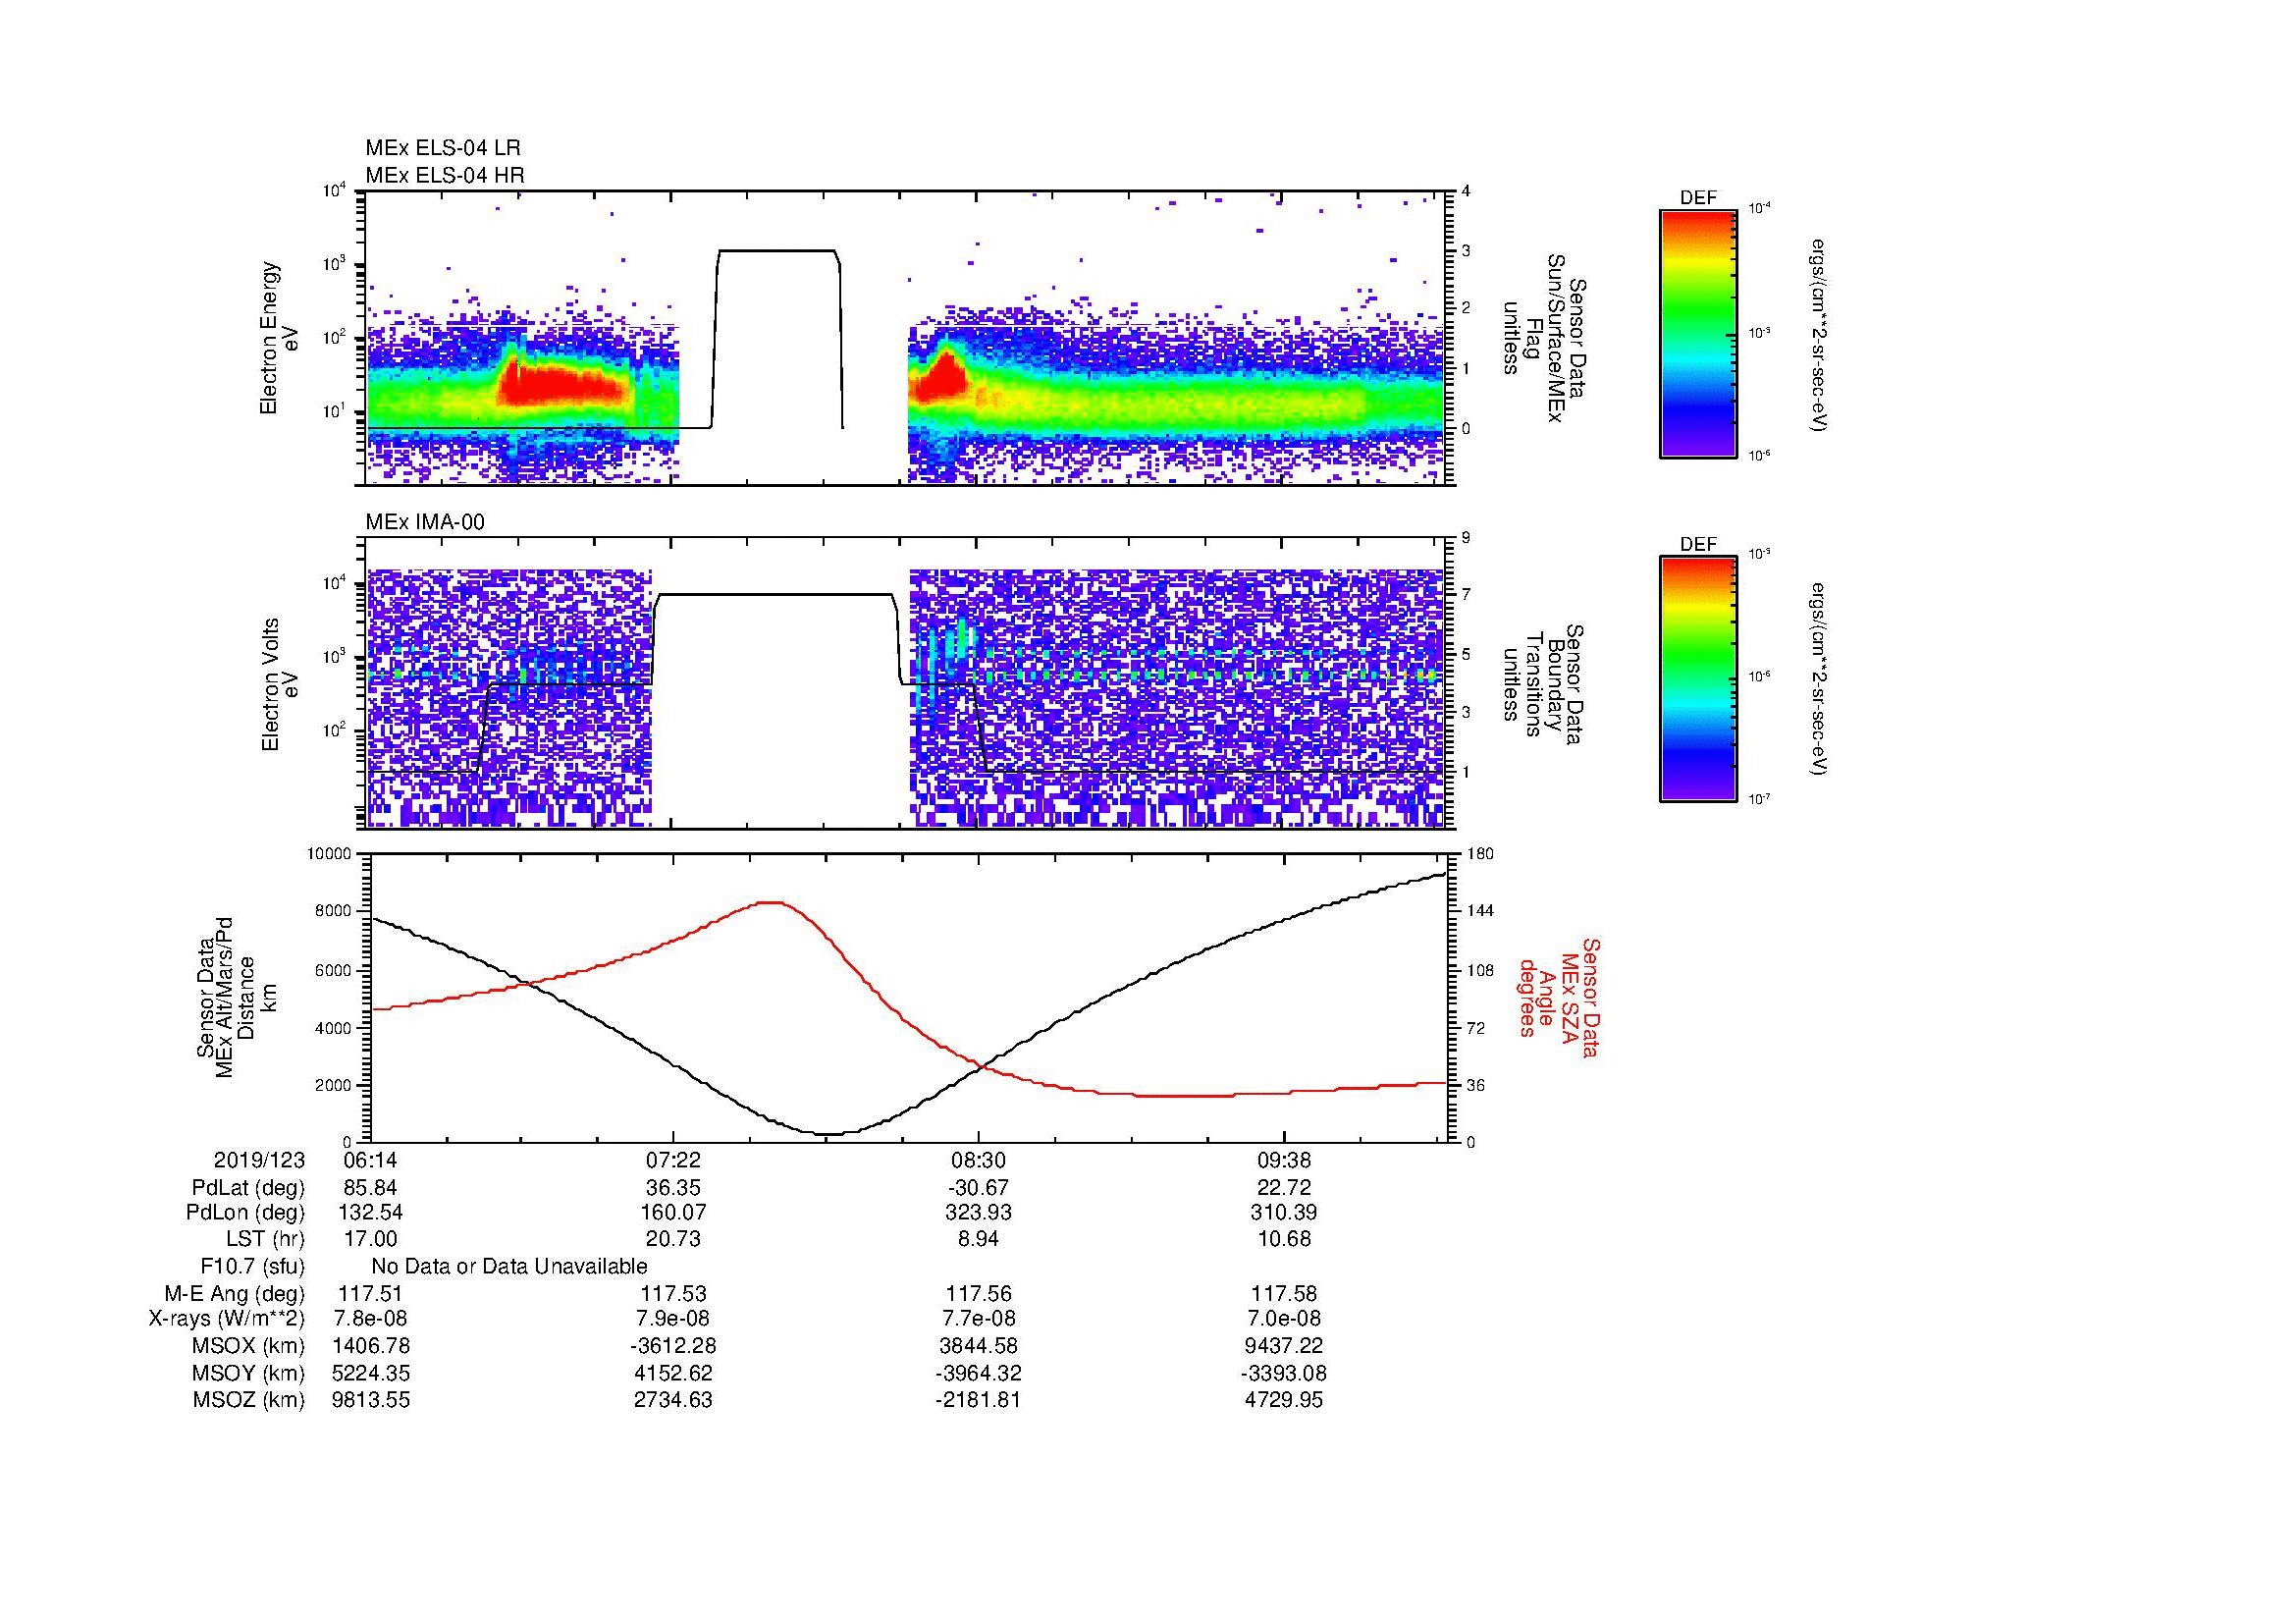Click the 'X-rays (W/m**2)' row label

pos(227,1319)
